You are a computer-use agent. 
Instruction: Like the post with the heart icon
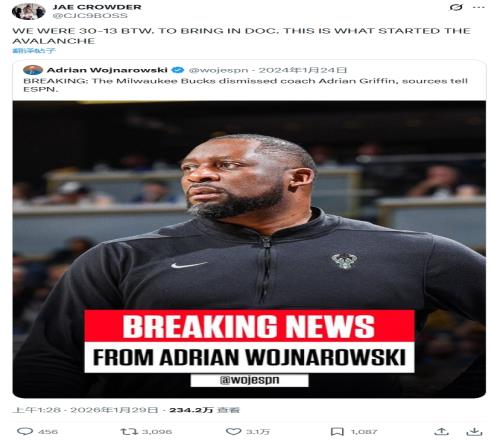234,431
